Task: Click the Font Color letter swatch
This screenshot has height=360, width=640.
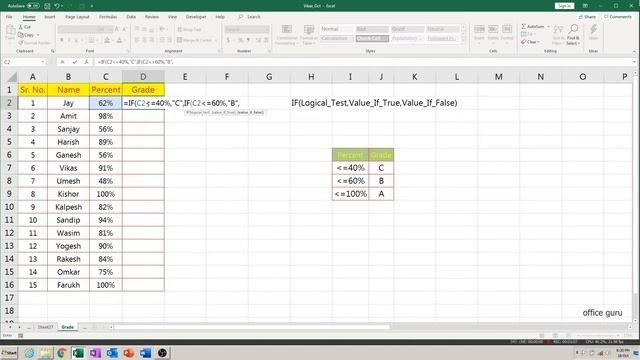Action: tap(120, 40)
